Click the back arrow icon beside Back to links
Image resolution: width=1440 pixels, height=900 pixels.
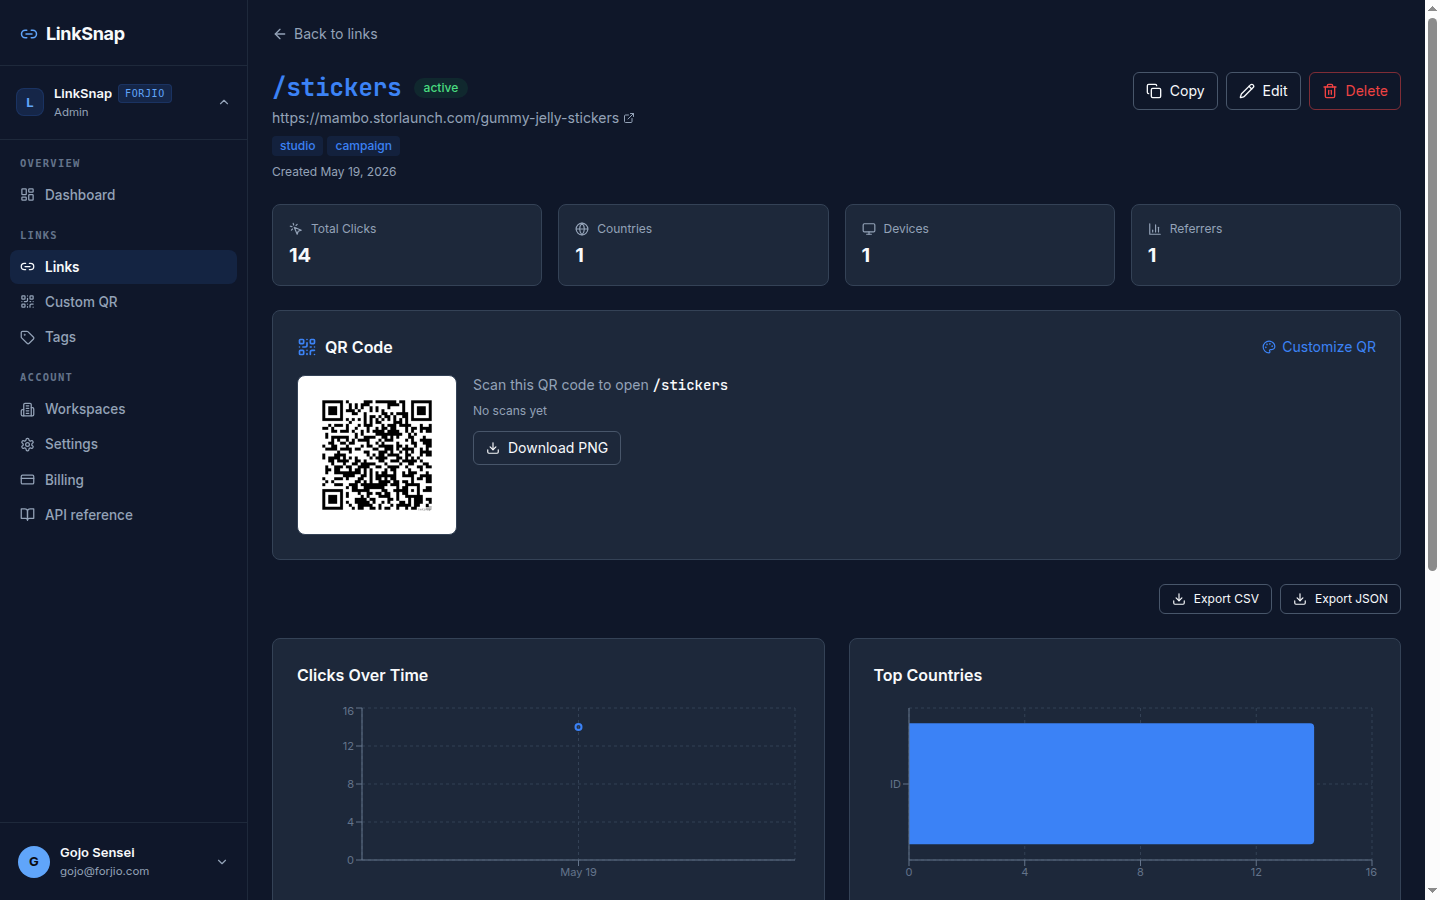pos(280,34)
